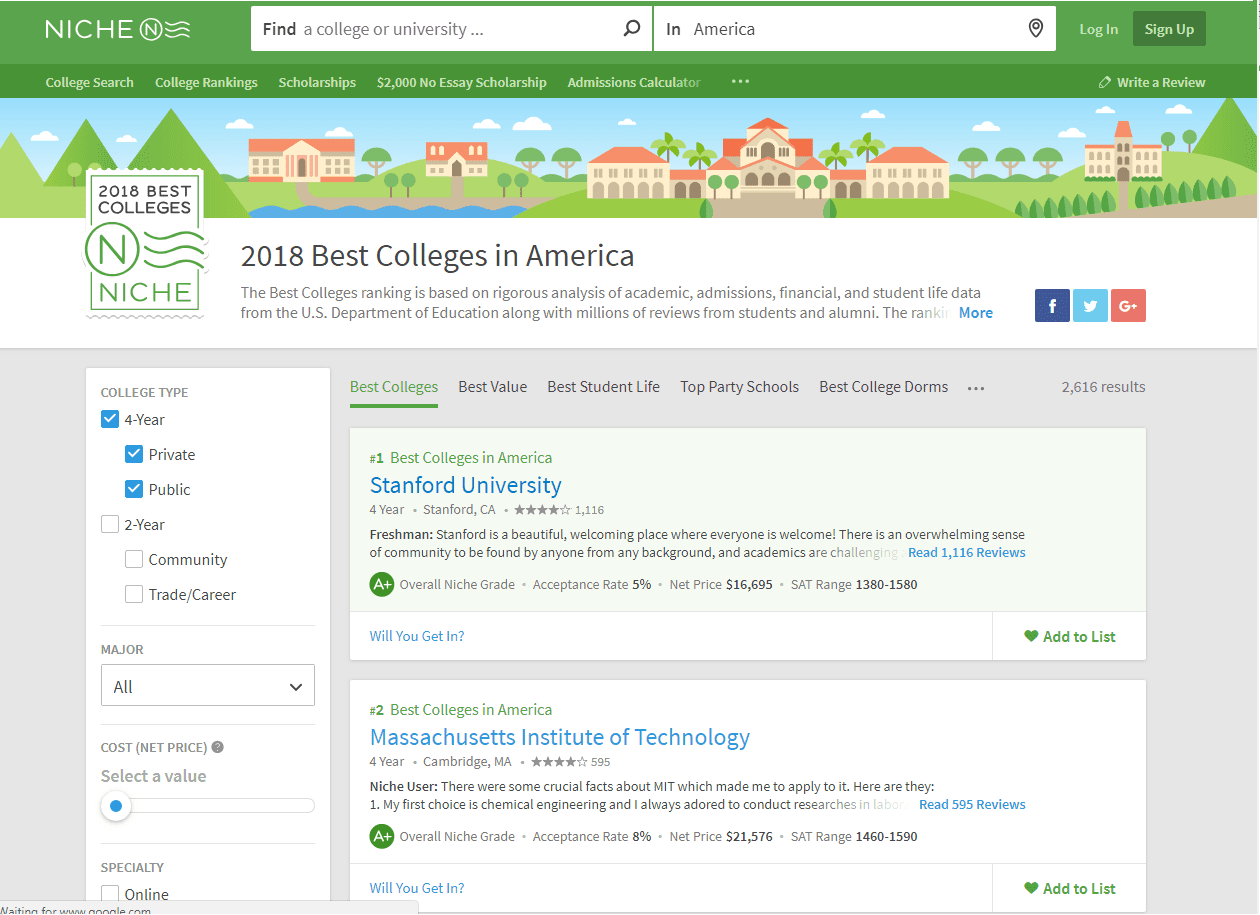Click Stanford's #1 Best Colleges in America label
Image resolution: width=1260 pixels, height=915 pixels.
(461, 458)
